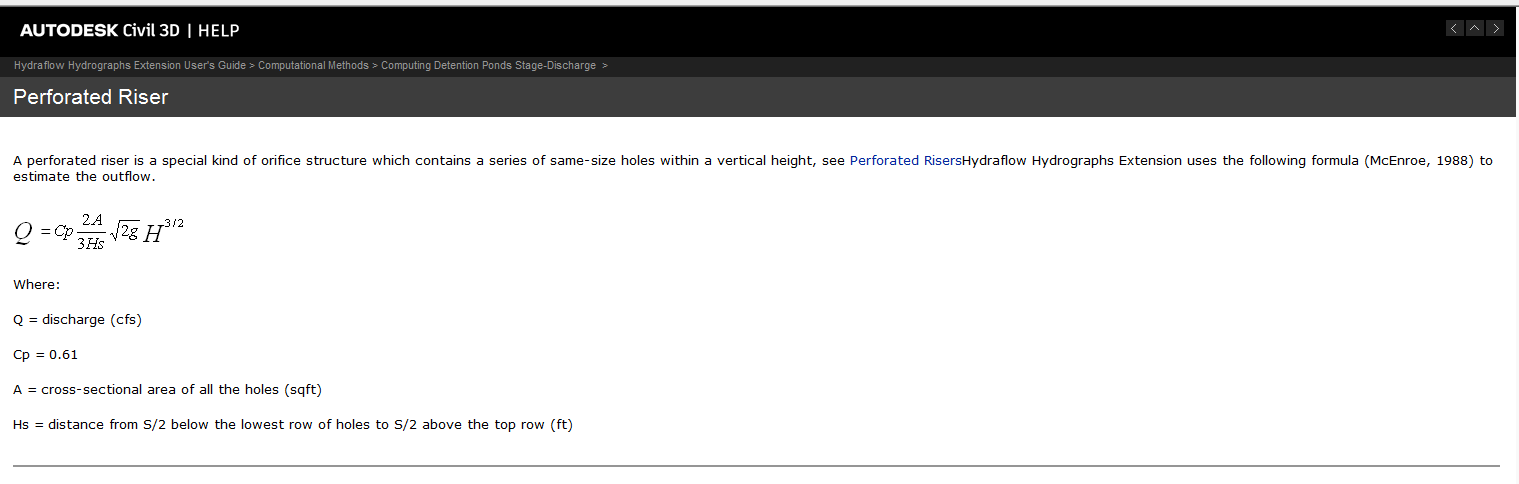This screenshot has height=484, width=1519.
Task: Navigate to Computational Methods breadcrumb
Action: click(x=313, y=66)
